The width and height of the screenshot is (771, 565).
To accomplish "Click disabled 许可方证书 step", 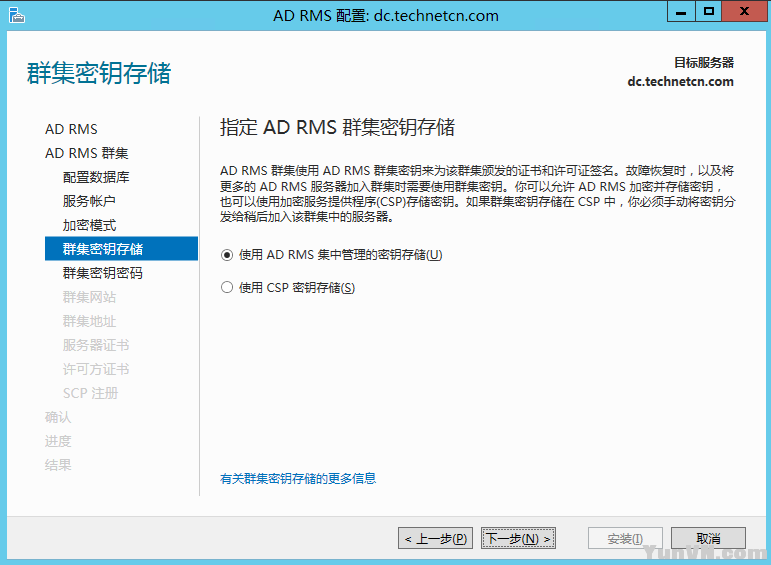I will coord(96,369).
